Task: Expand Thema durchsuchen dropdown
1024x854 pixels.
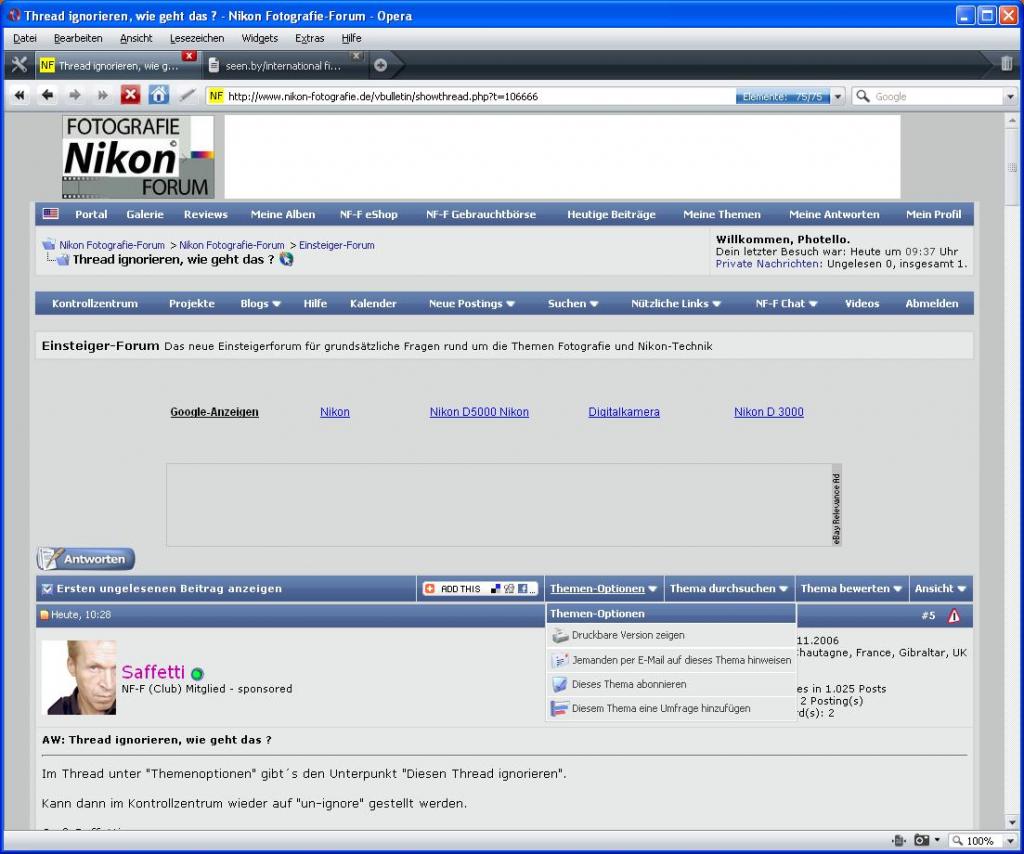Action: [x=729, y=588]
